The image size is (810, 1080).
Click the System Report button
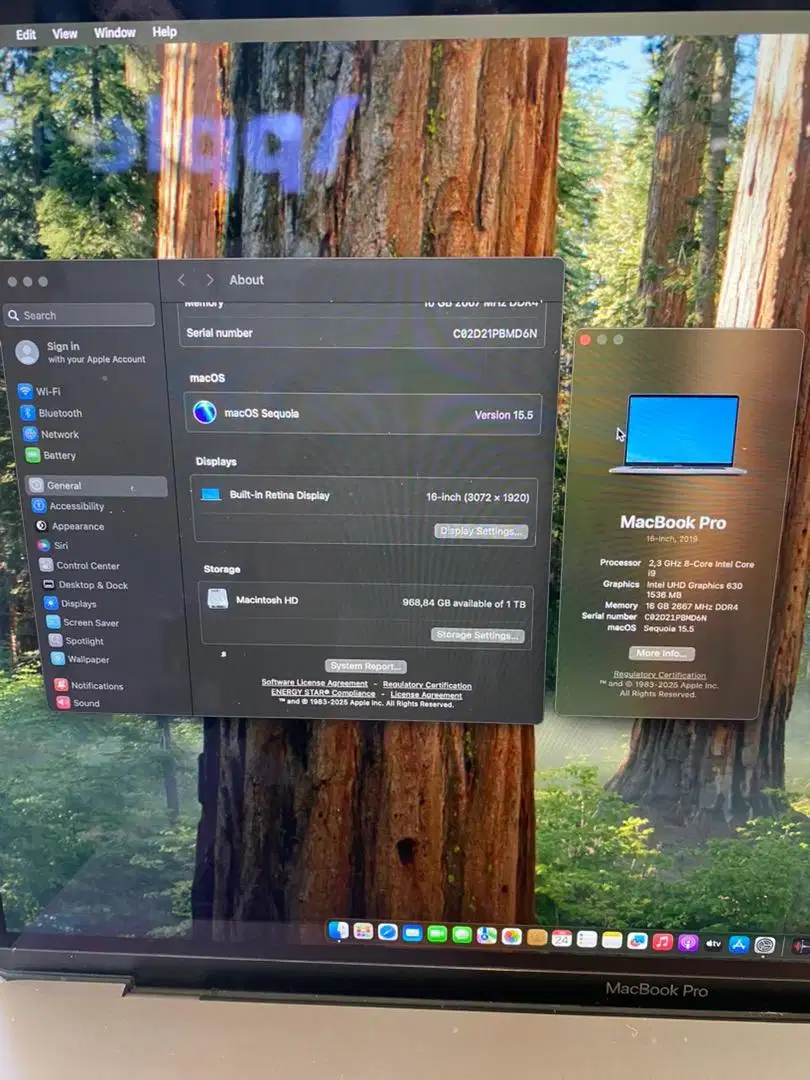coord(366,666)
